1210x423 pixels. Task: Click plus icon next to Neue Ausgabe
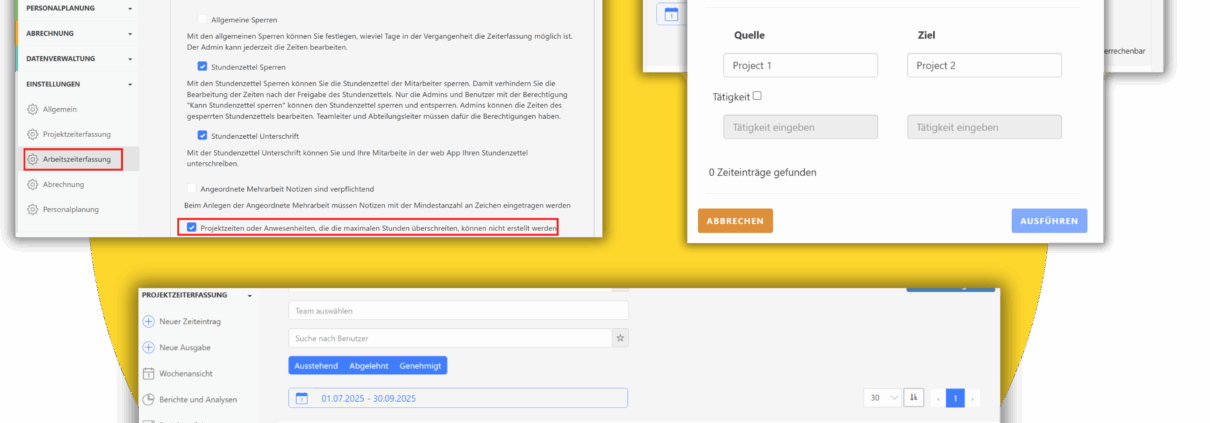click(148, 347)
